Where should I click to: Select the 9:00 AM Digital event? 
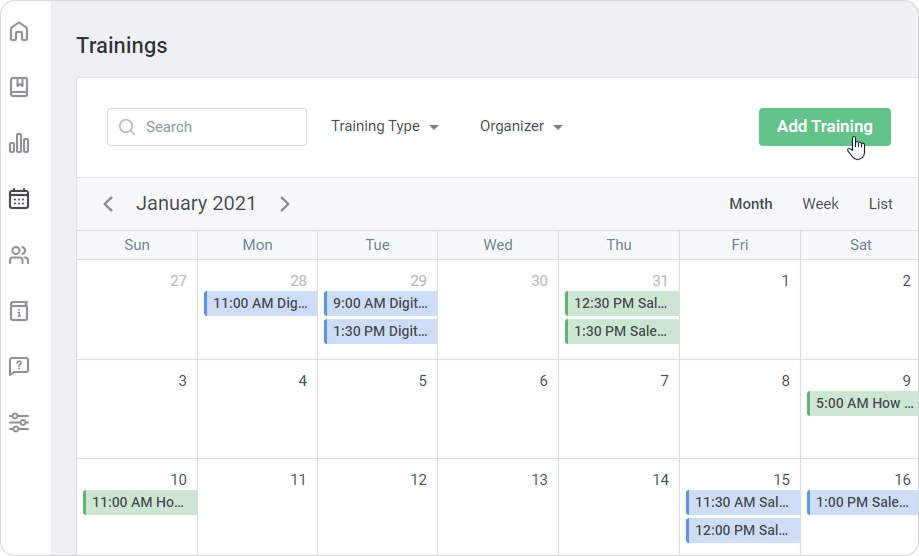tap(381, 303)
